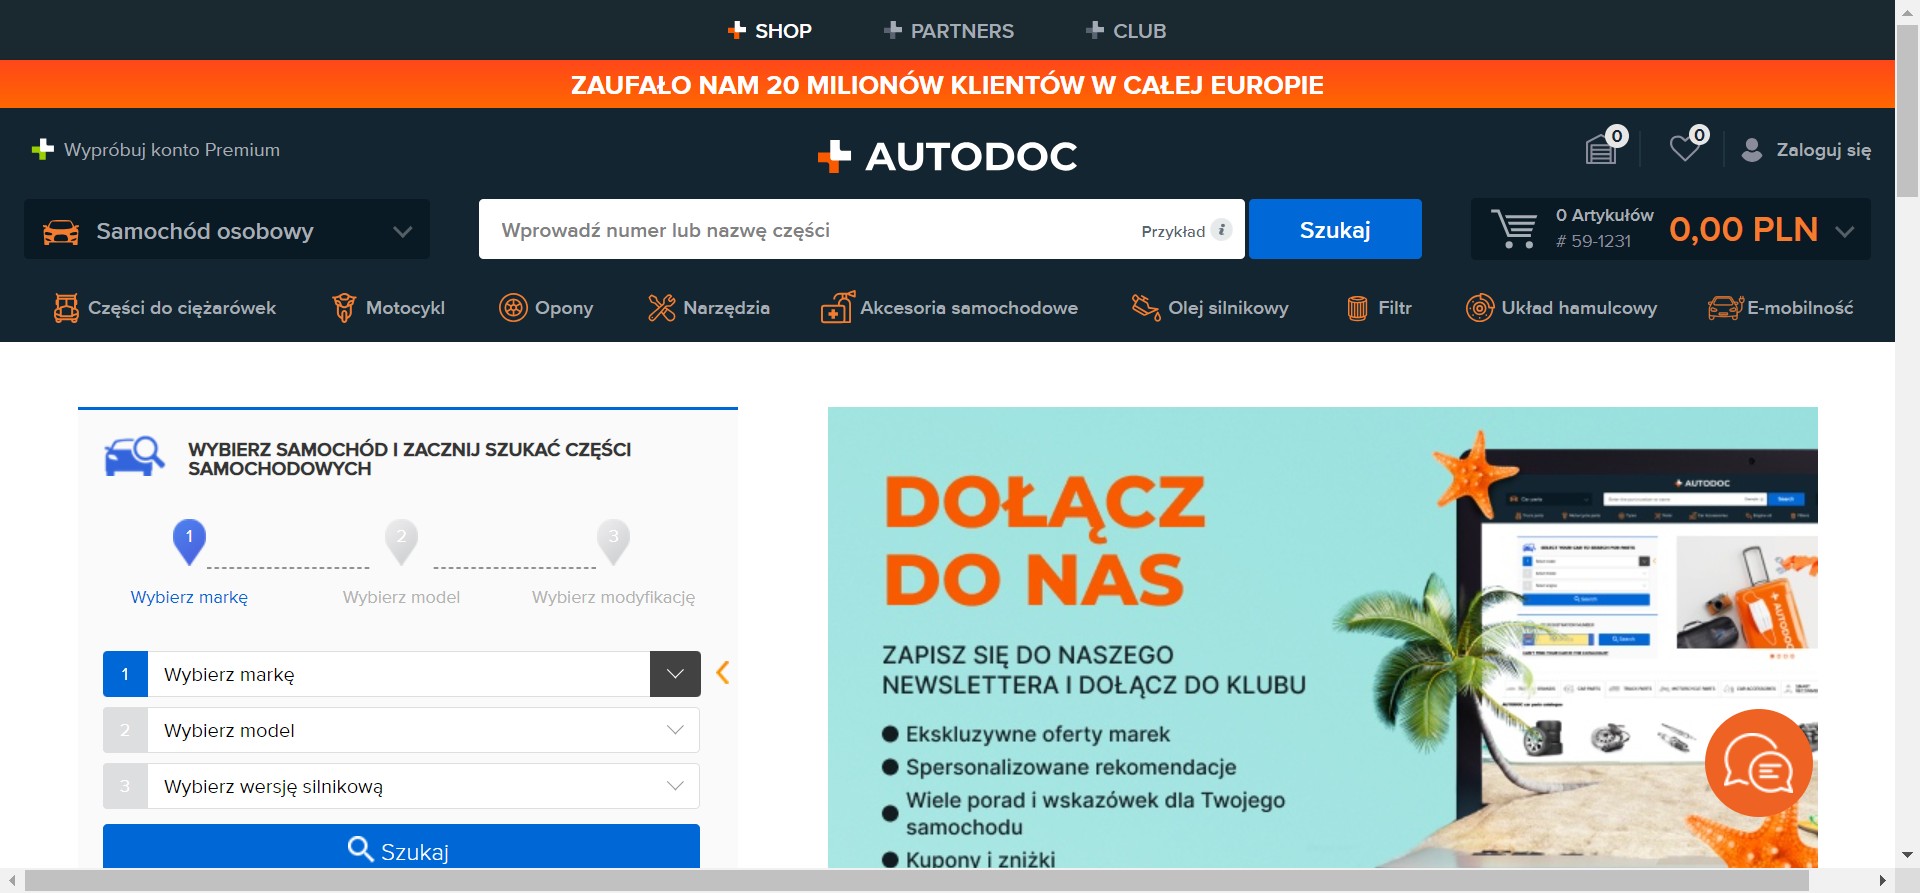
Task: Click the Przykład info icon in the search field
Action: tap(1221, 230)
